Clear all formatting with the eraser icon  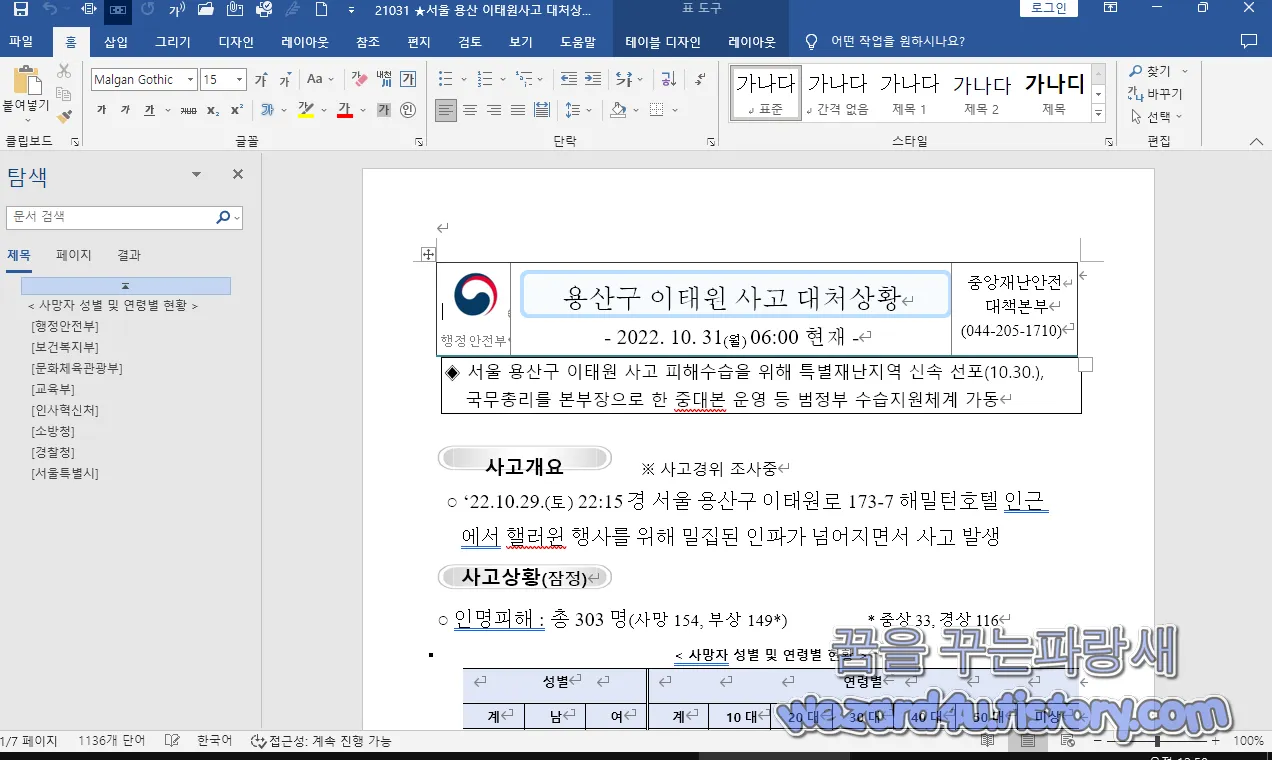(x=360, y=80)
